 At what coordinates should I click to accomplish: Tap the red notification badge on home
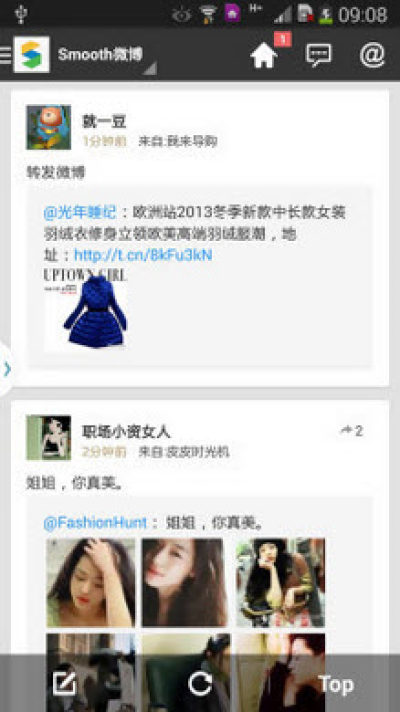[282, 39]
